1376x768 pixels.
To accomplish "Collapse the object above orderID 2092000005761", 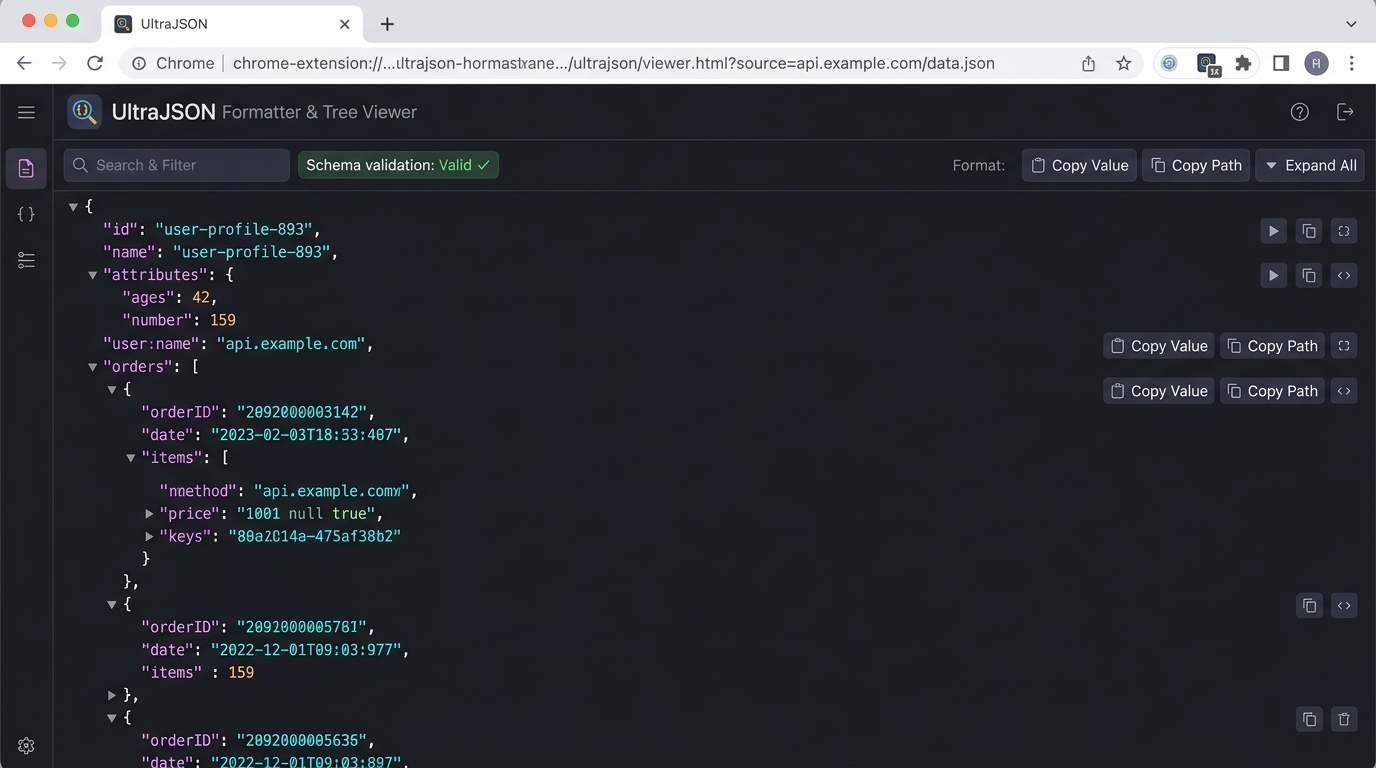I will tap(111, 605).
